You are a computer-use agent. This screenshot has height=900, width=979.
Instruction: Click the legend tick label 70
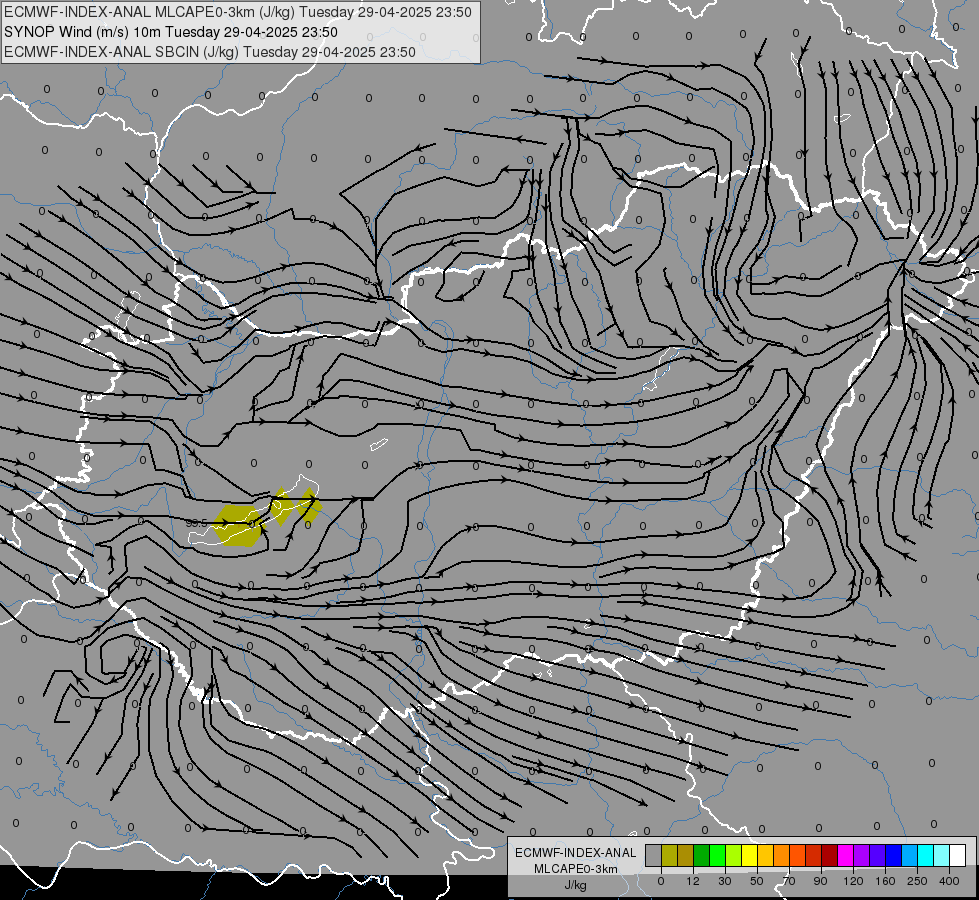pos(789,881)
